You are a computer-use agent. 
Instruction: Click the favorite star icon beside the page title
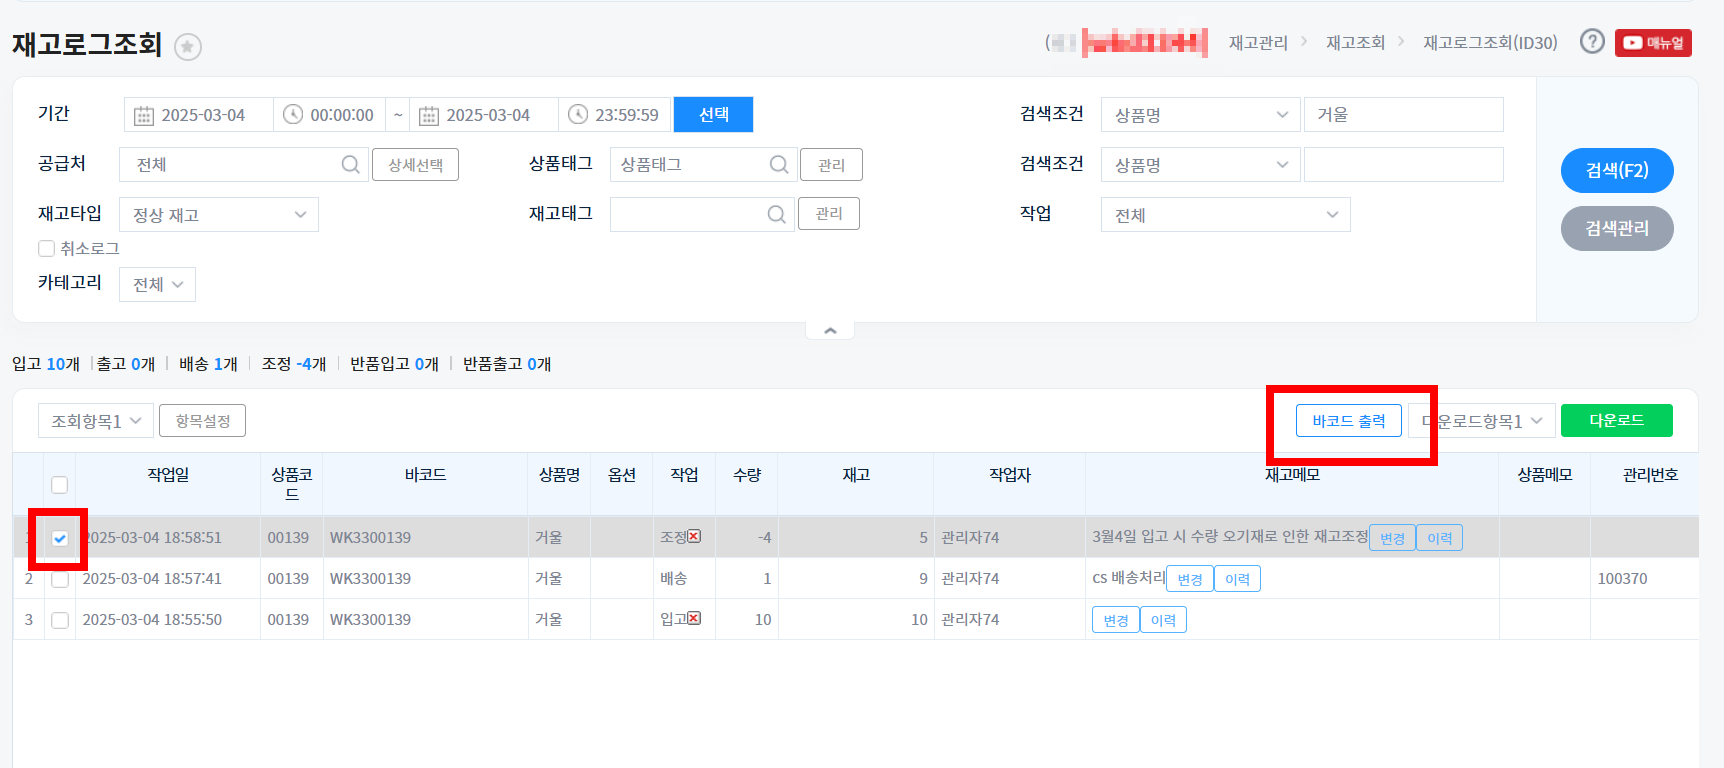[188, 47]
